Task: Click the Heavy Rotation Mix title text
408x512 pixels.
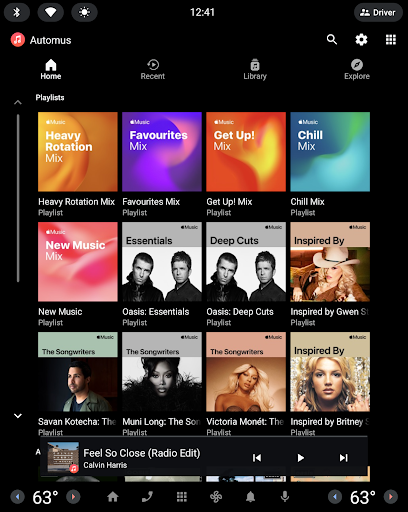Action: tap(76, 202)
